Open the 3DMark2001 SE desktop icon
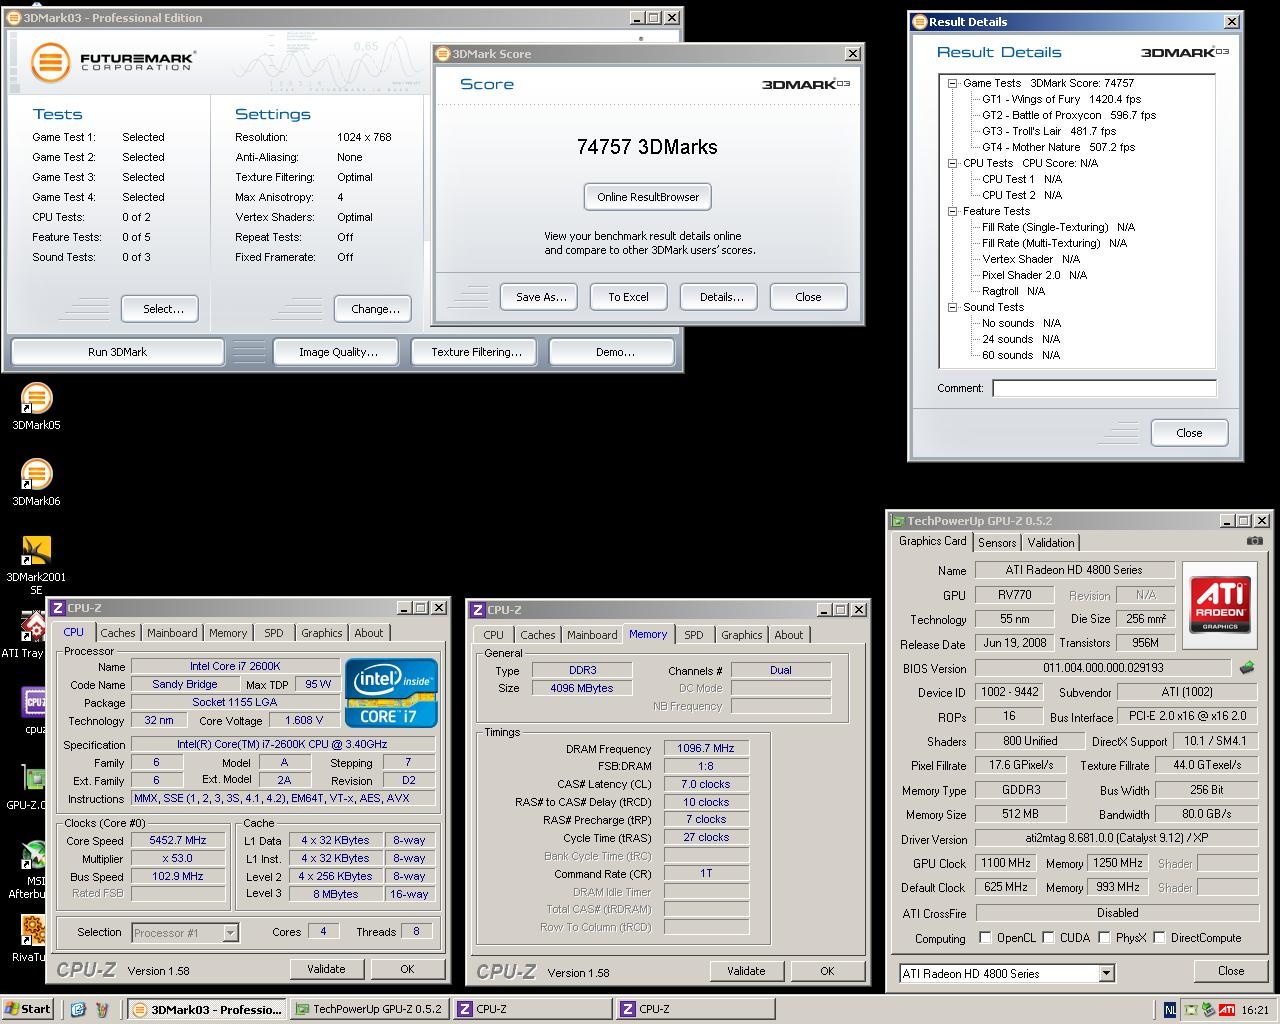The width and height of the screenshot is (1280, 1024). click(x=36, y=552)
